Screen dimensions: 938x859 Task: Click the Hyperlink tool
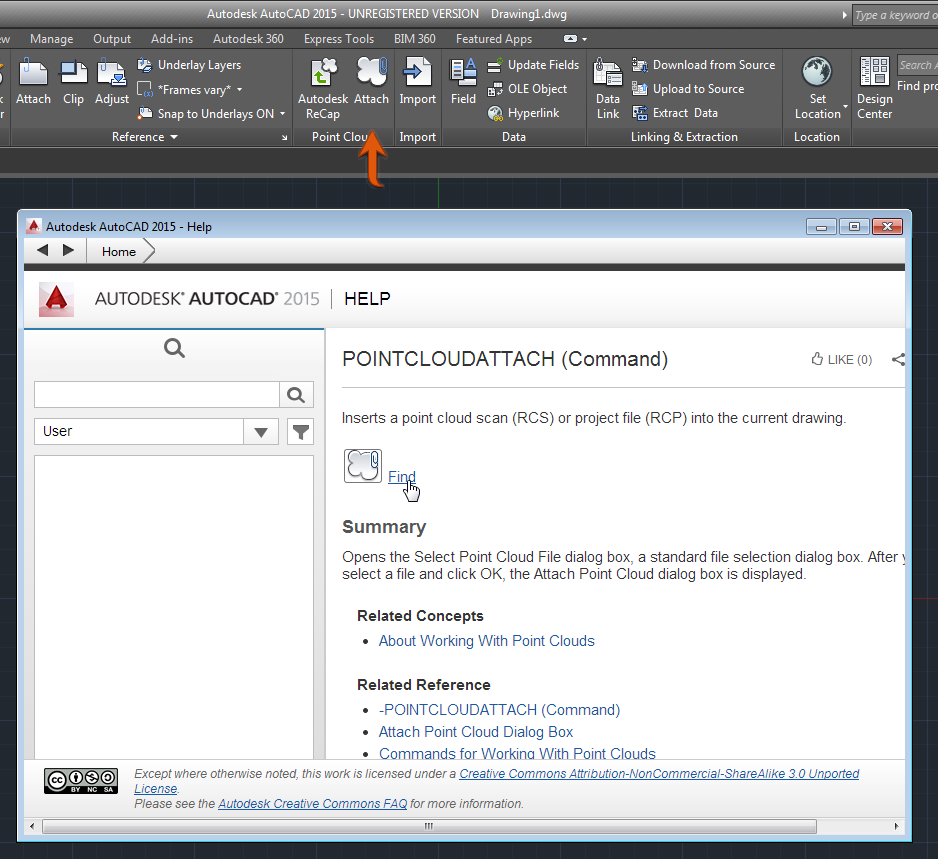[x=523, y=113]
